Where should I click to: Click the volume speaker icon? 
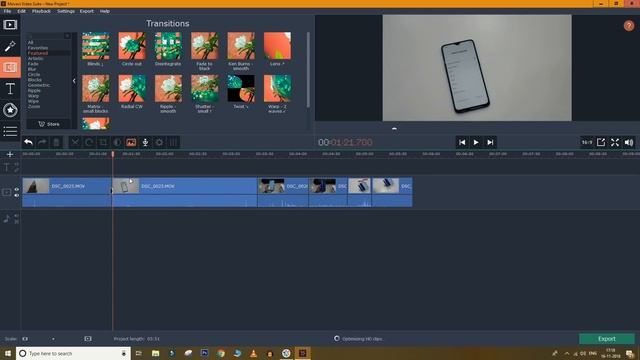[x=629, y=142]
